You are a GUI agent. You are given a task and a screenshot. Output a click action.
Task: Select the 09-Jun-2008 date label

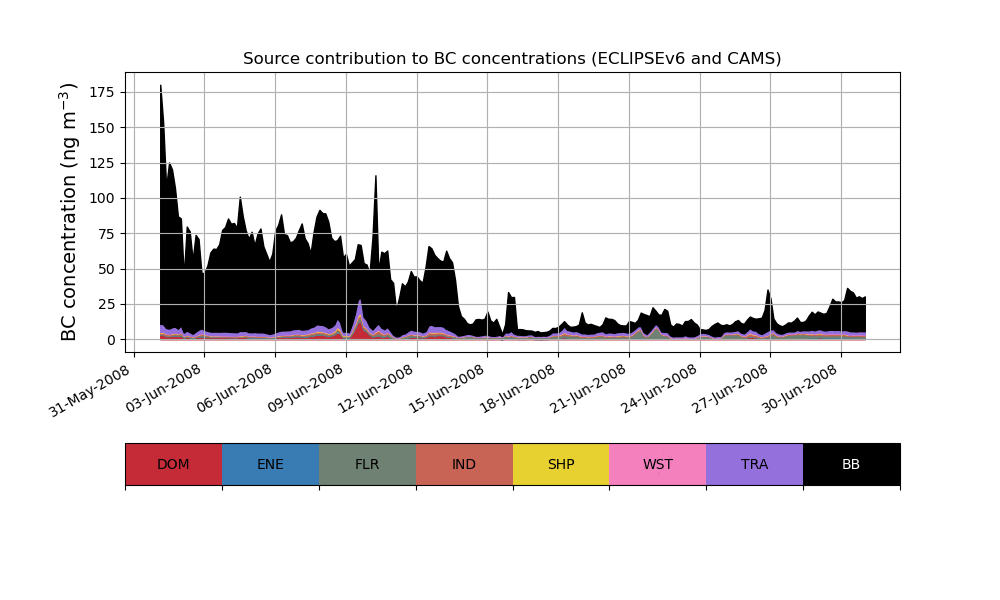point(305,388)
